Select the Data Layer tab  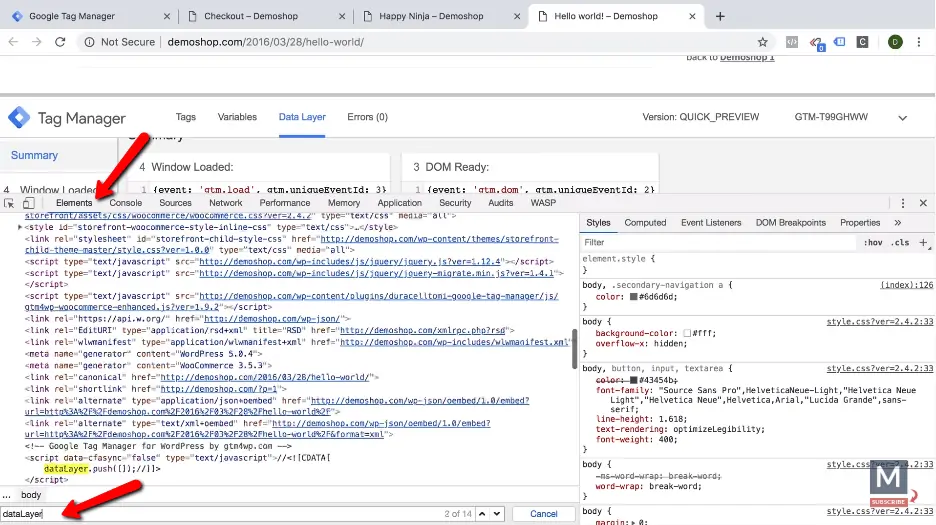(302, 117)
